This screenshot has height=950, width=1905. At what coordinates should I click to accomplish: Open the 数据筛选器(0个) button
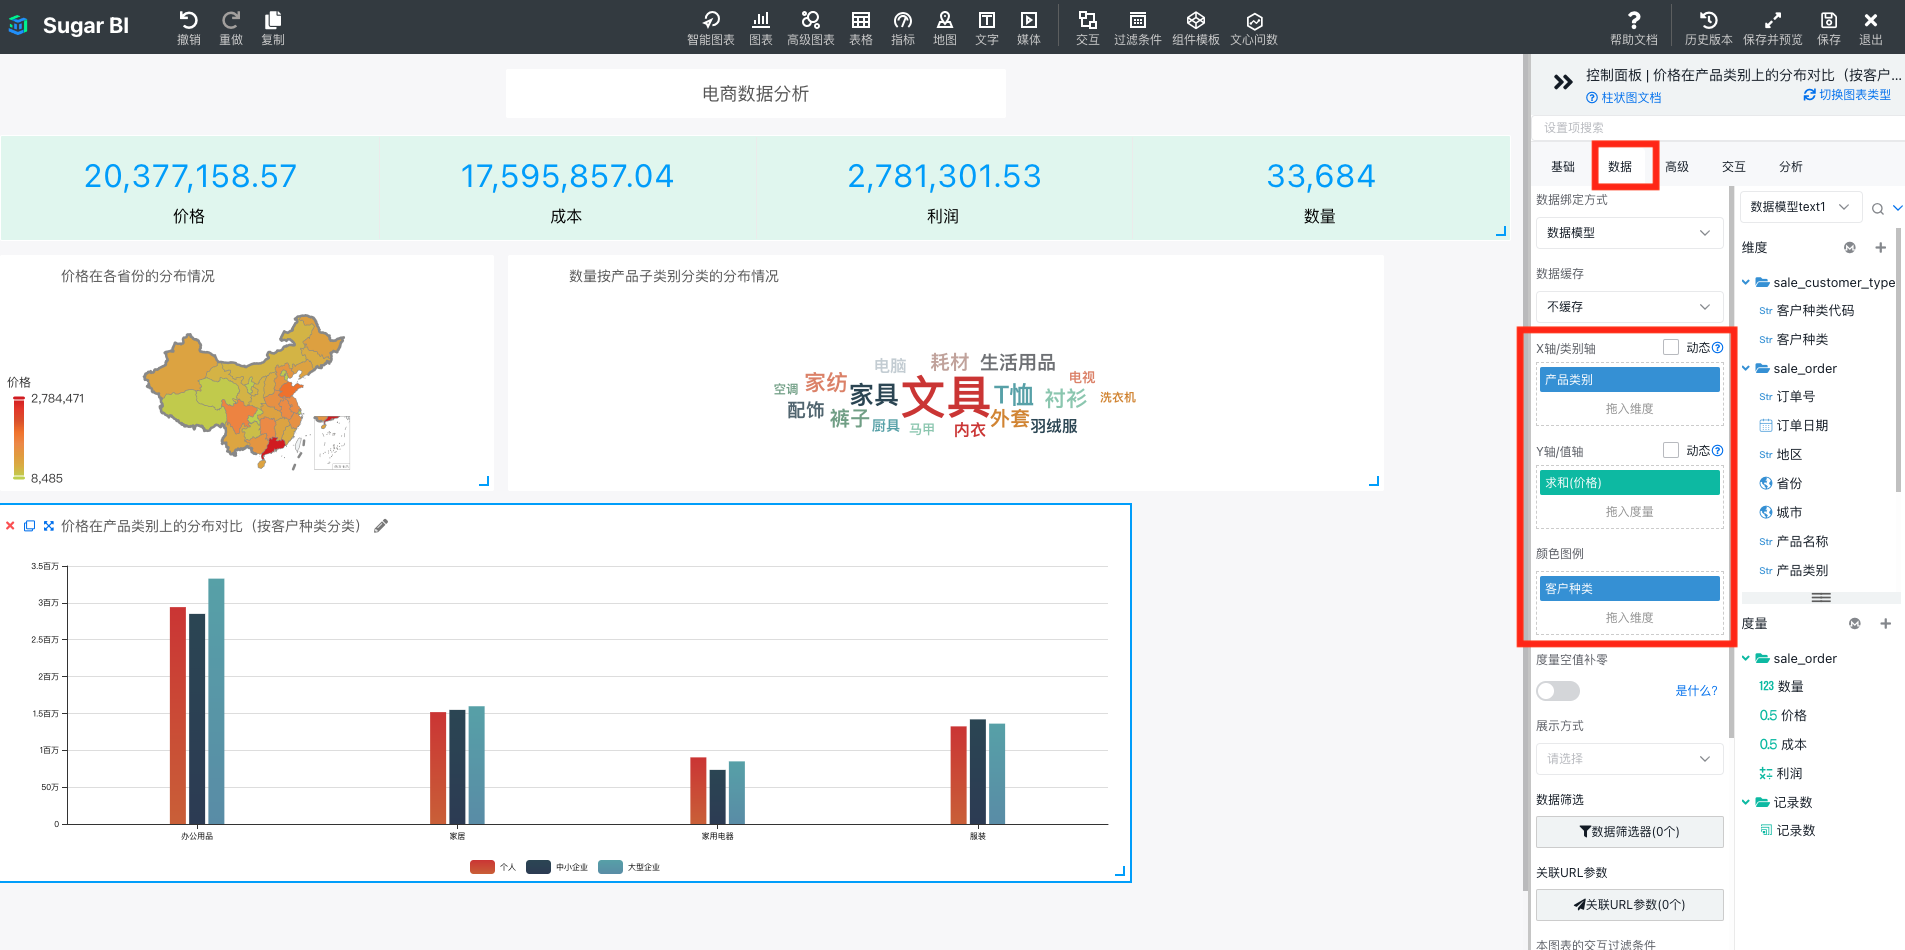coord(1630,832)
